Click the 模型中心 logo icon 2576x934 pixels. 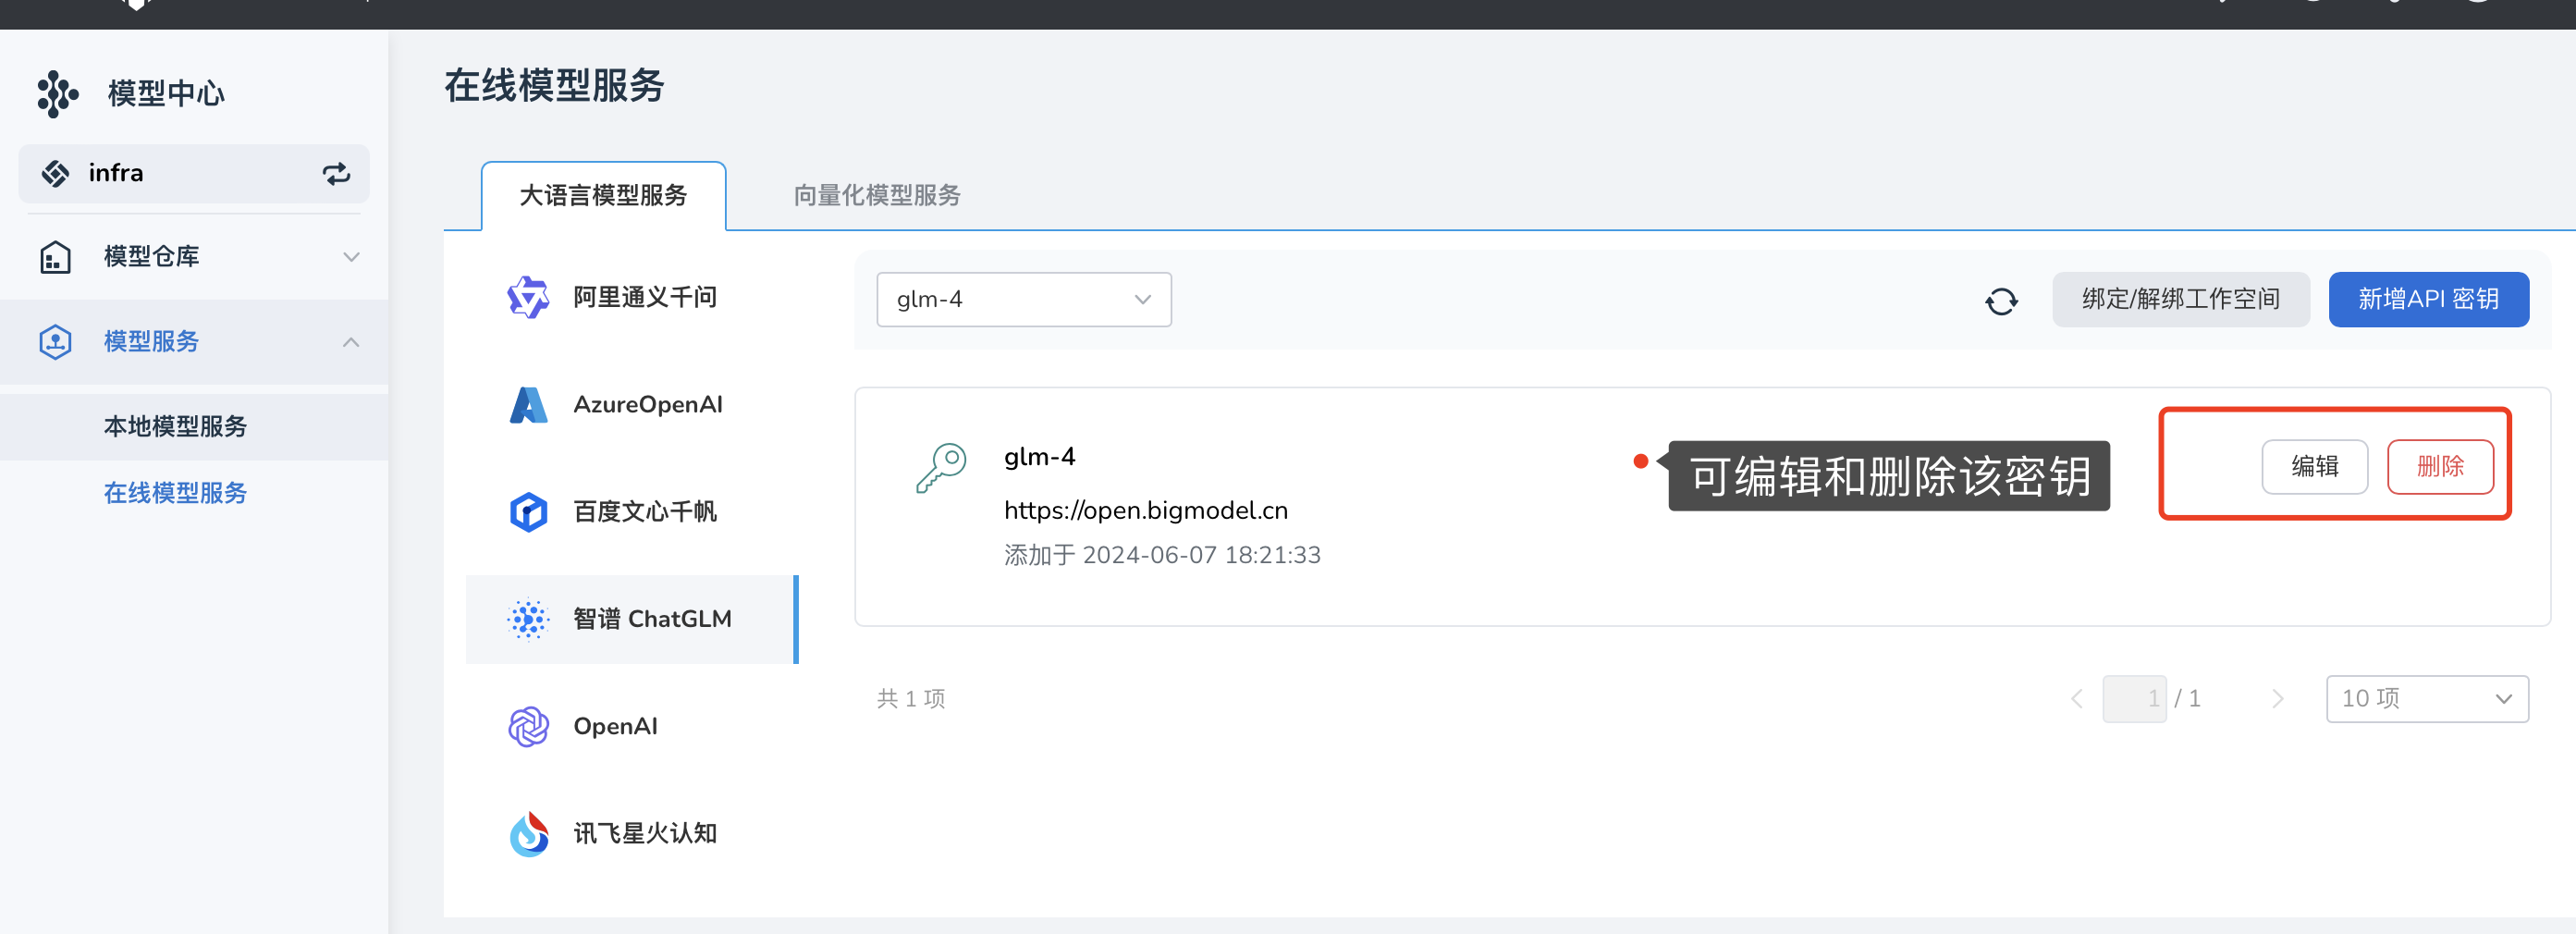pyautogui.click(x=57, y=94)
